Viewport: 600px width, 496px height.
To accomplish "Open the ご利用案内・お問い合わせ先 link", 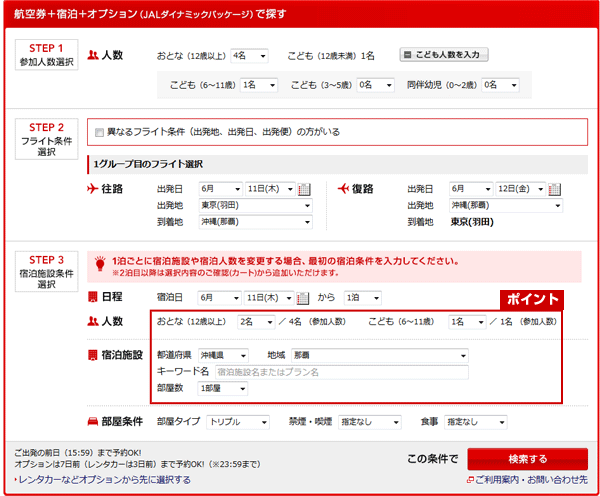I will point(531,481).
